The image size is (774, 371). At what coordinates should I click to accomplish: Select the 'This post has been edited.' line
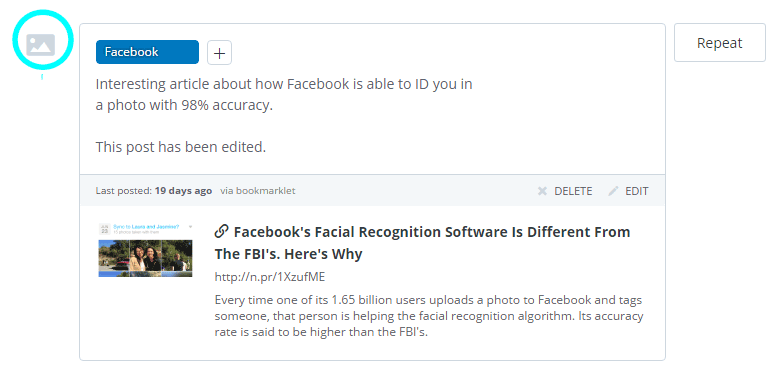pyautogui.click(x=181, y=147)
